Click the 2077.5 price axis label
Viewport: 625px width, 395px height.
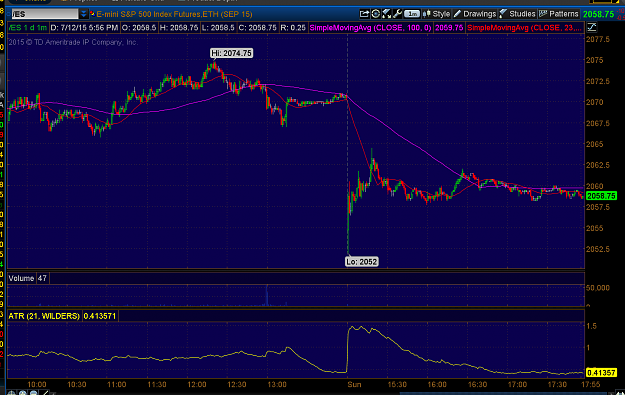point(597,39)
